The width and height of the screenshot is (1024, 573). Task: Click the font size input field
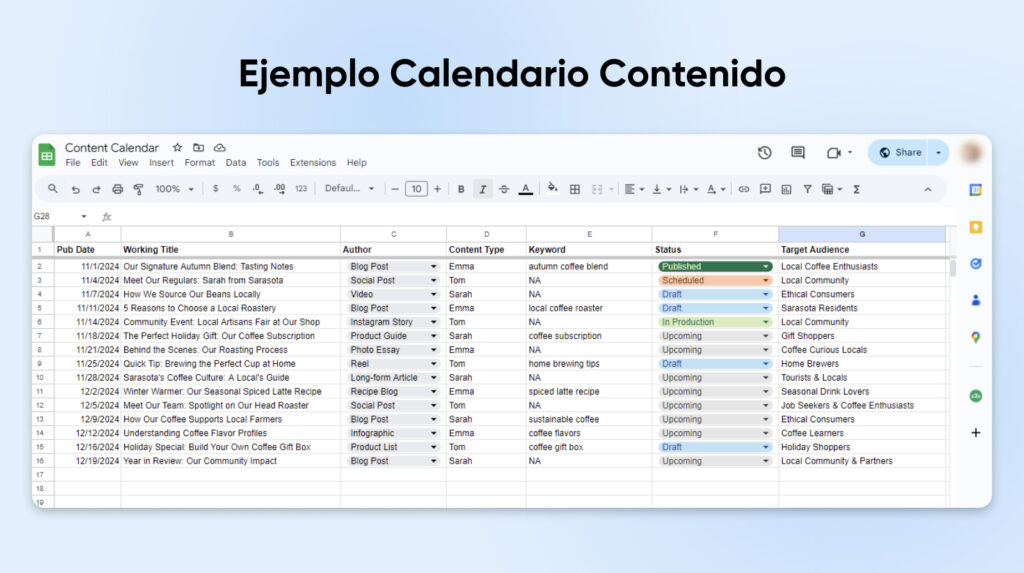[416, 189]
